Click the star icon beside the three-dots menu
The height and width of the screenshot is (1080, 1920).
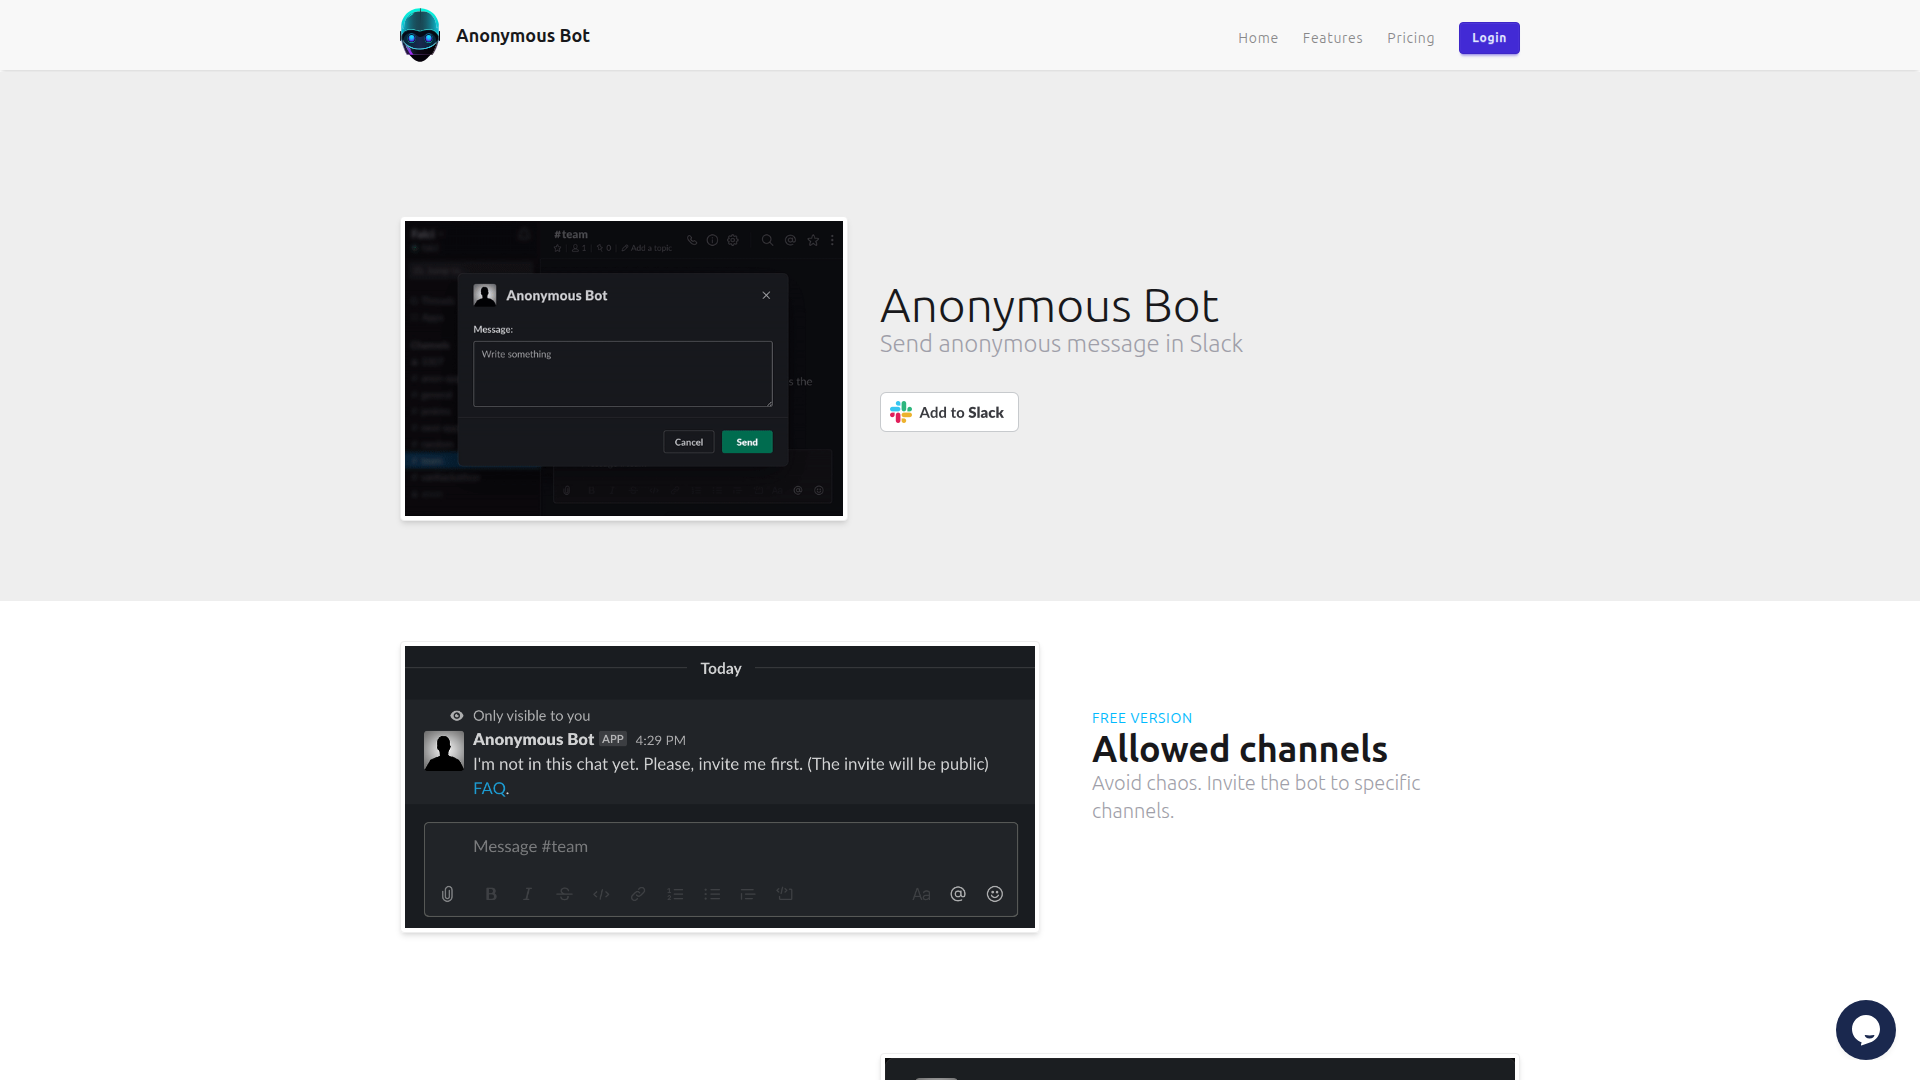(x=813, y=240)
